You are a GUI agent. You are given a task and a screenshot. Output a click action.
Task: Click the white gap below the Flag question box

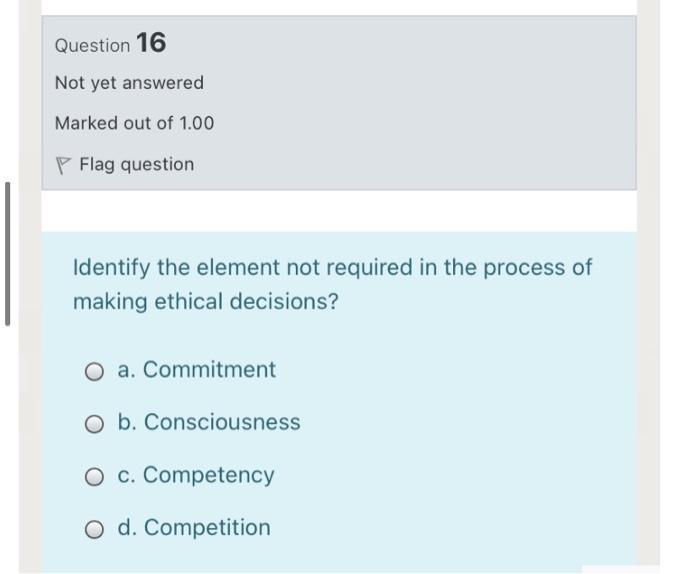click(x=339, y=210)
